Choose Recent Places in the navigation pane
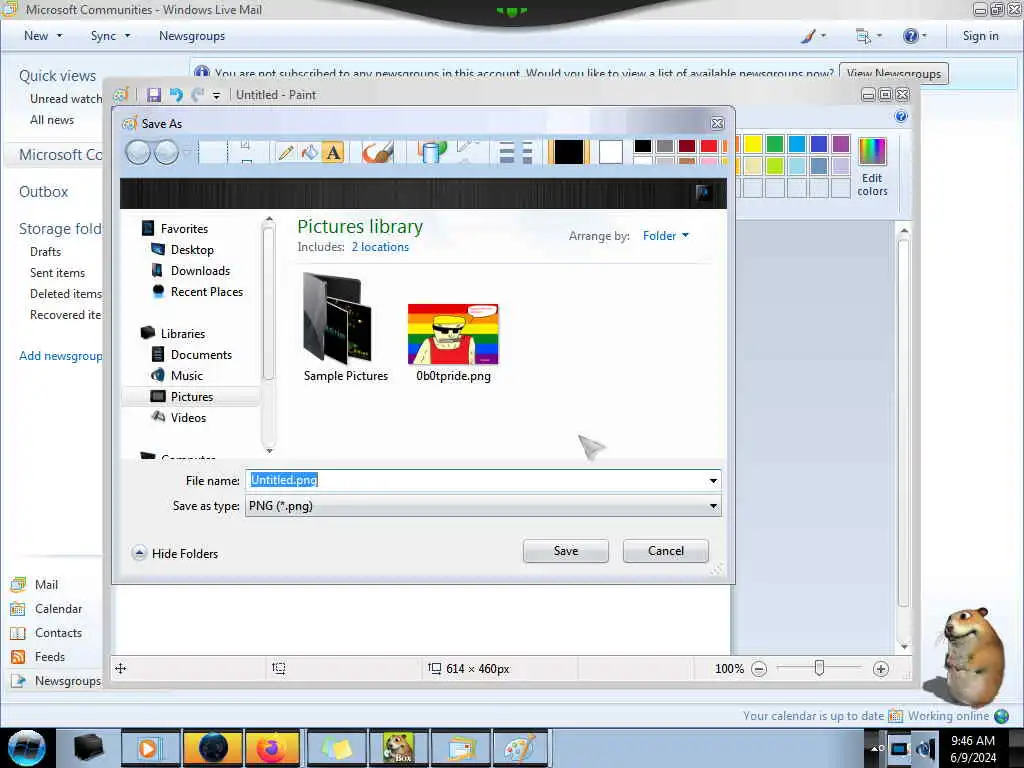 pyautogui.click(x=206, y=291)
